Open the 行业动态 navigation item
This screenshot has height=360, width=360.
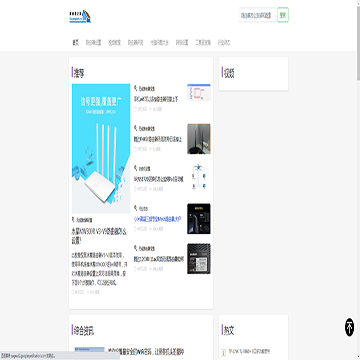point(224,43)
